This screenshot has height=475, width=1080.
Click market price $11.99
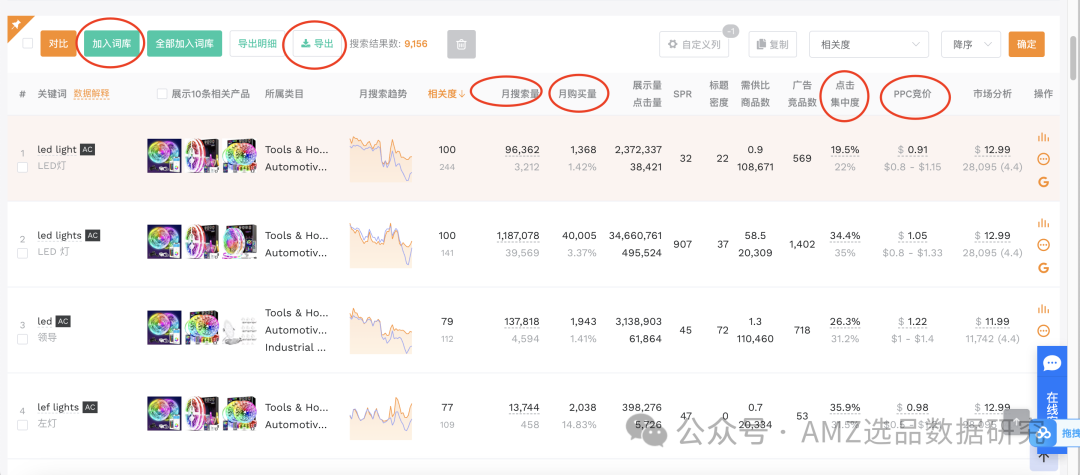click(x=993, y=321)
